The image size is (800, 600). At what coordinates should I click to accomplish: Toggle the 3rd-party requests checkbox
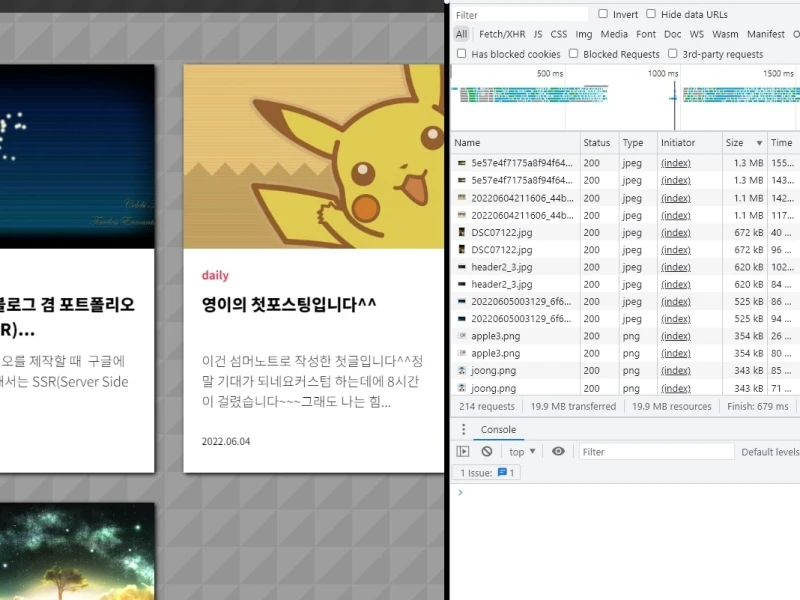point(672,54)
